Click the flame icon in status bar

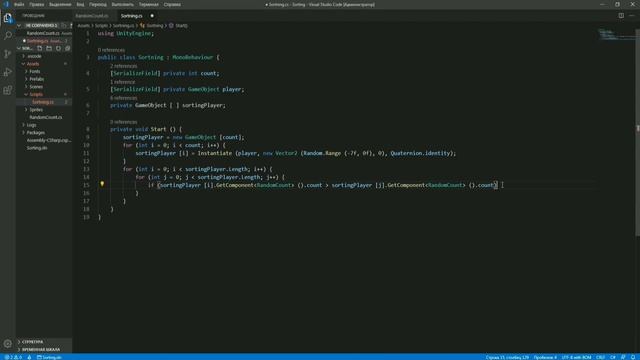pos(29,357)
